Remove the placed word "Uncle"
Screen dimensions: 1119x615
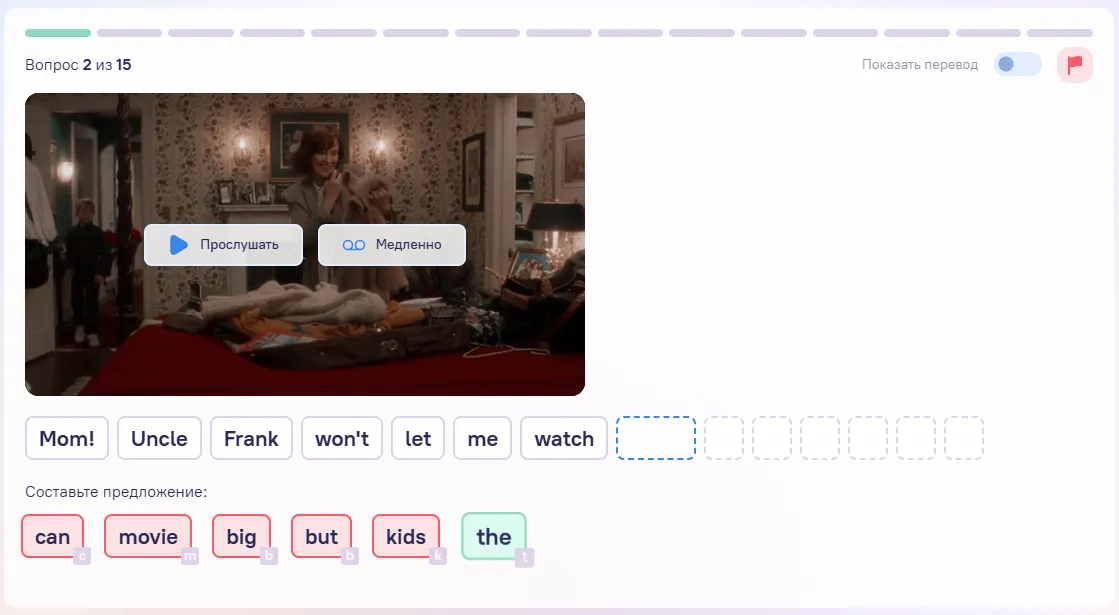159,438
